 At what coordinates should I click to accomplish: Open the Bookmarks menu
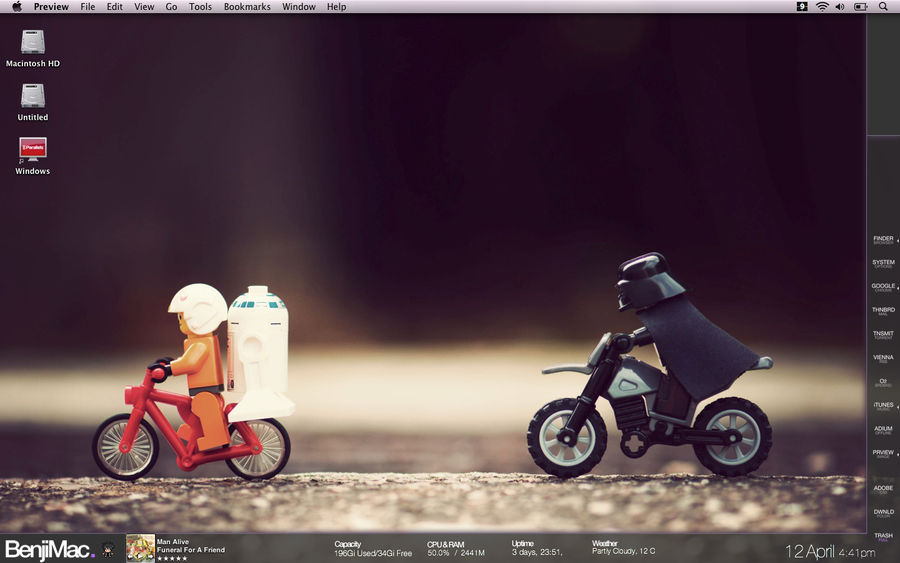(x=247, y=7)
